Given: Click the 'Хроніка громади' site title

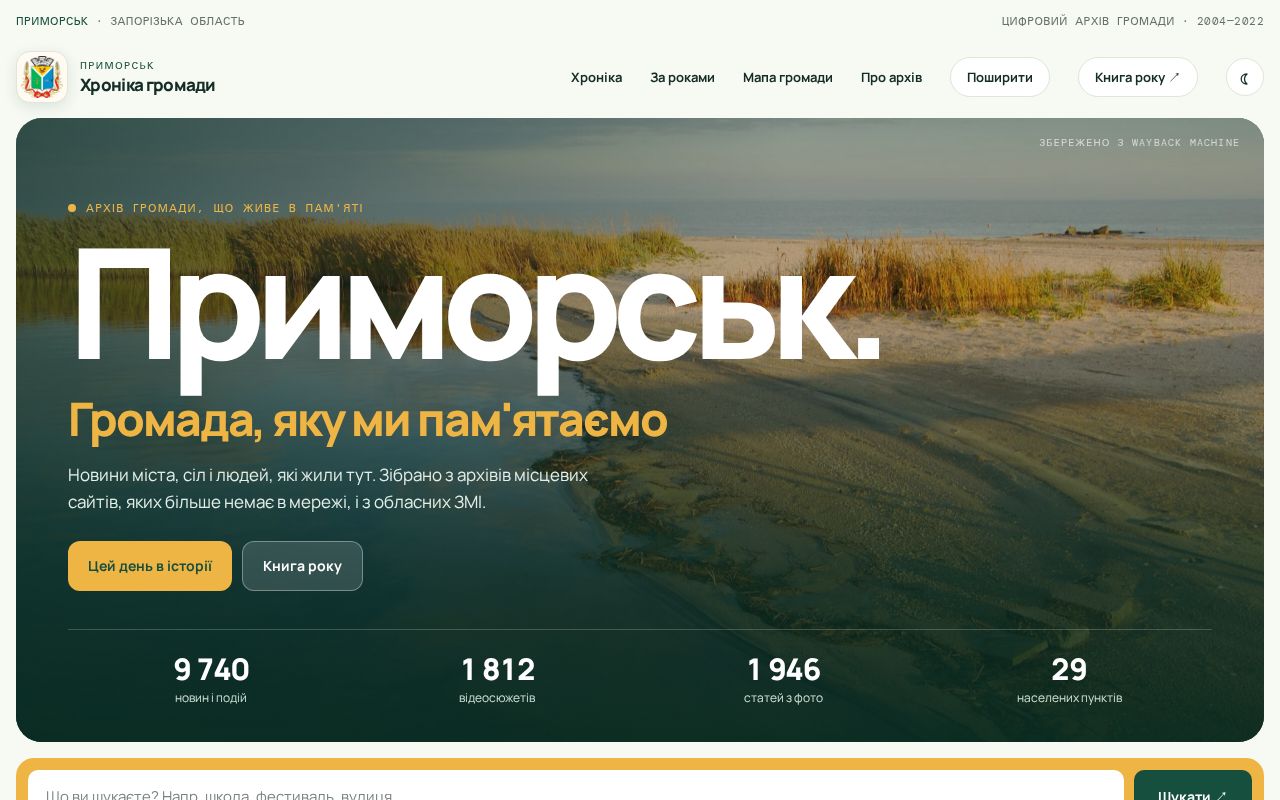Looking at the screenshot, I should 148,85.
